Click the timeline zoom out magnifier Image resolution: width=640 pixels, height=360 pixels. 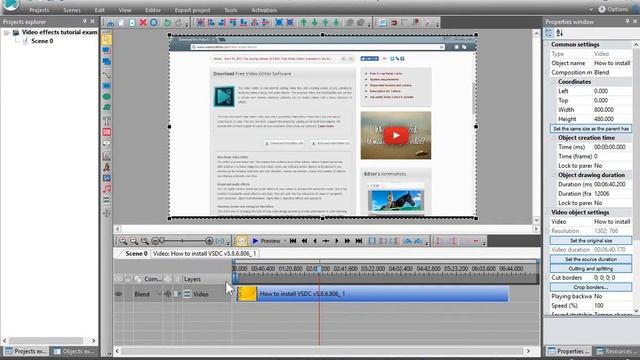coord(133,241)
